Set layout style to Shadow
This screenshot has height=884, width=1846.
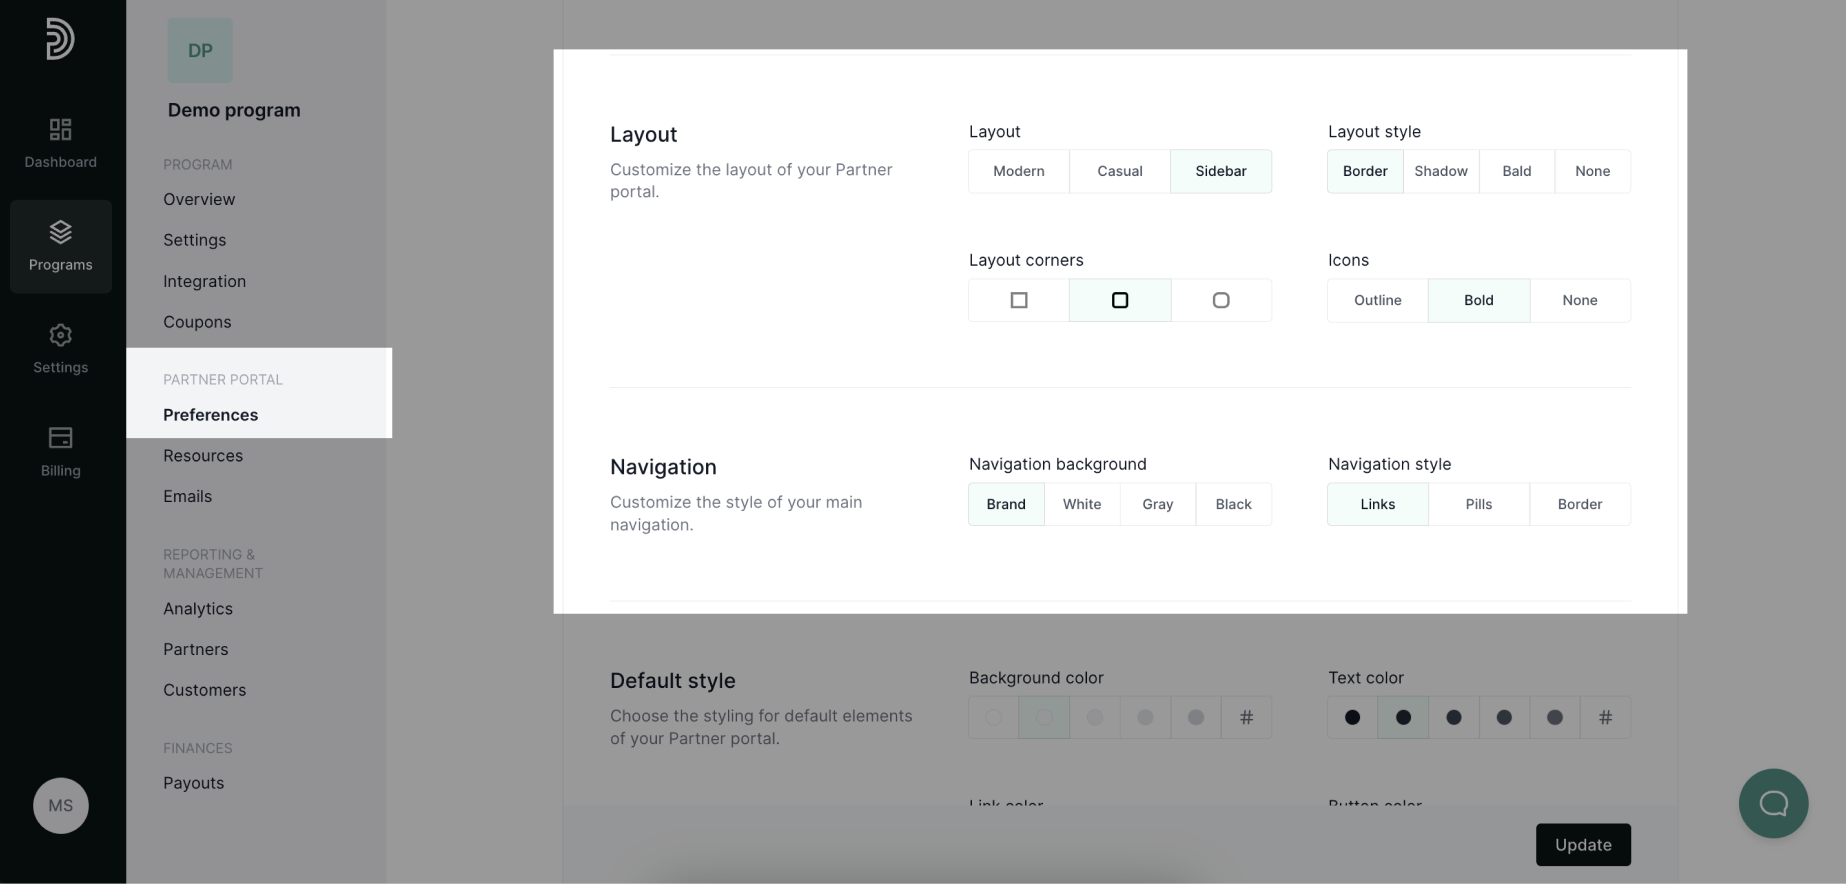[1441, 171]
